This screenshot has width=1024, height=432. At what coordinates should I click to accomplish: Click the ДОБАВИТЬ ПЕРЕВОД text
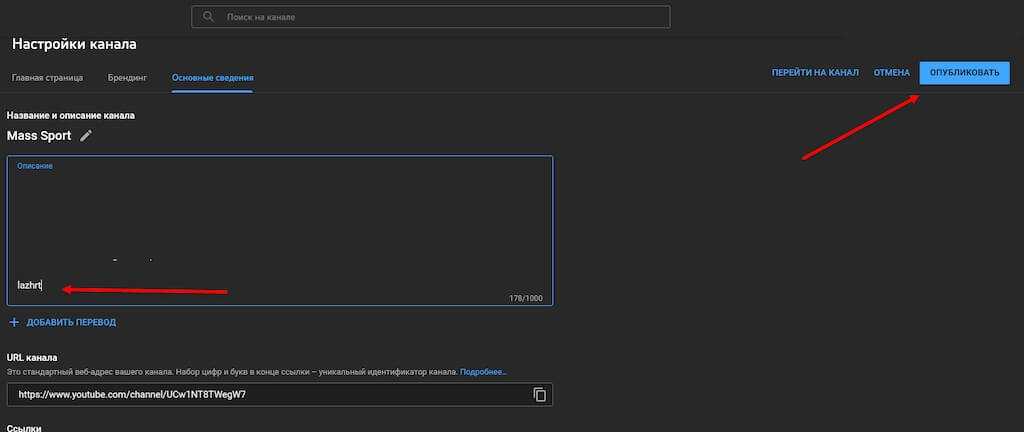coord(71,322)
